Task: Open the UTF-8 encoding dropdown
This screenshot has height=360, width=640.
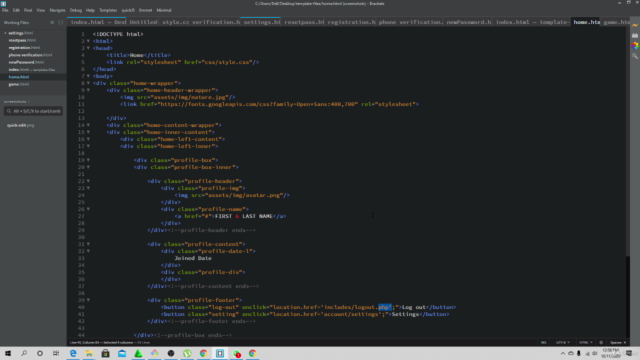Action: (563, 342)
